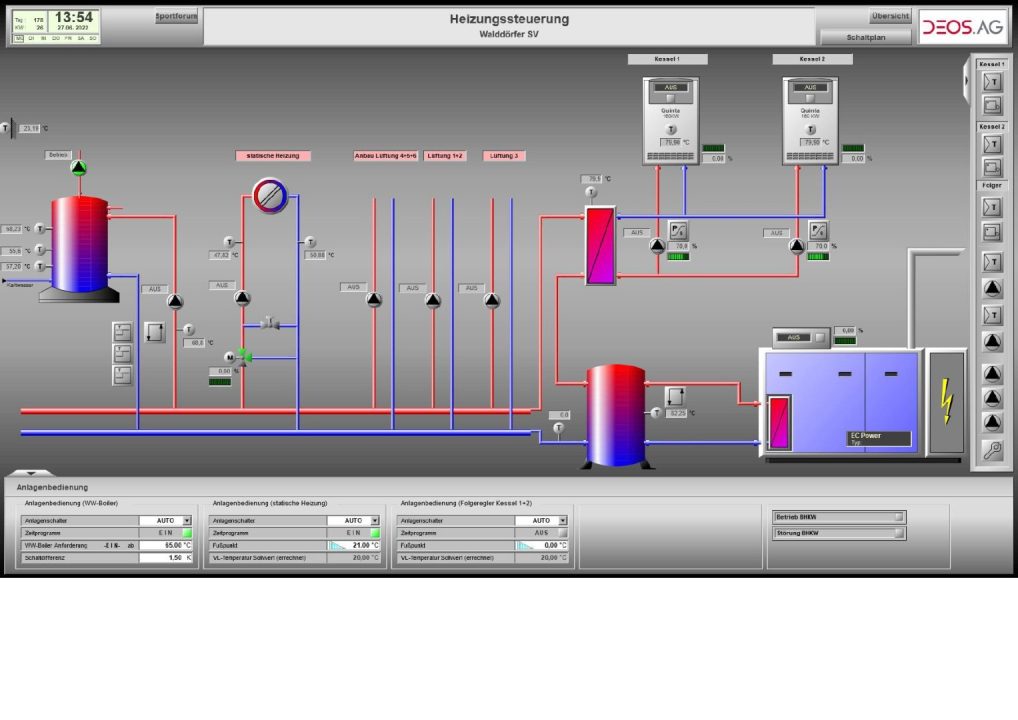
Task: Collapse the Anlagenbedienung bottom panel arrow
Action: coord(30,473)
